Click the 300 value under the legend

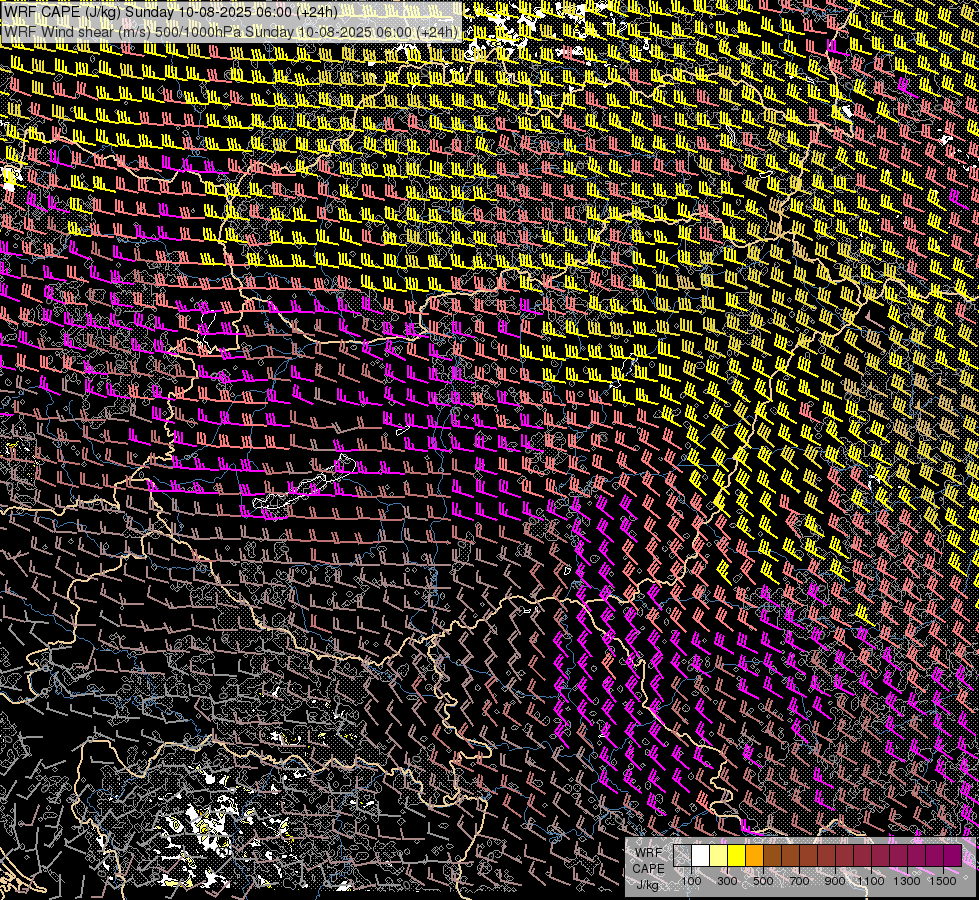pos(727,881)
